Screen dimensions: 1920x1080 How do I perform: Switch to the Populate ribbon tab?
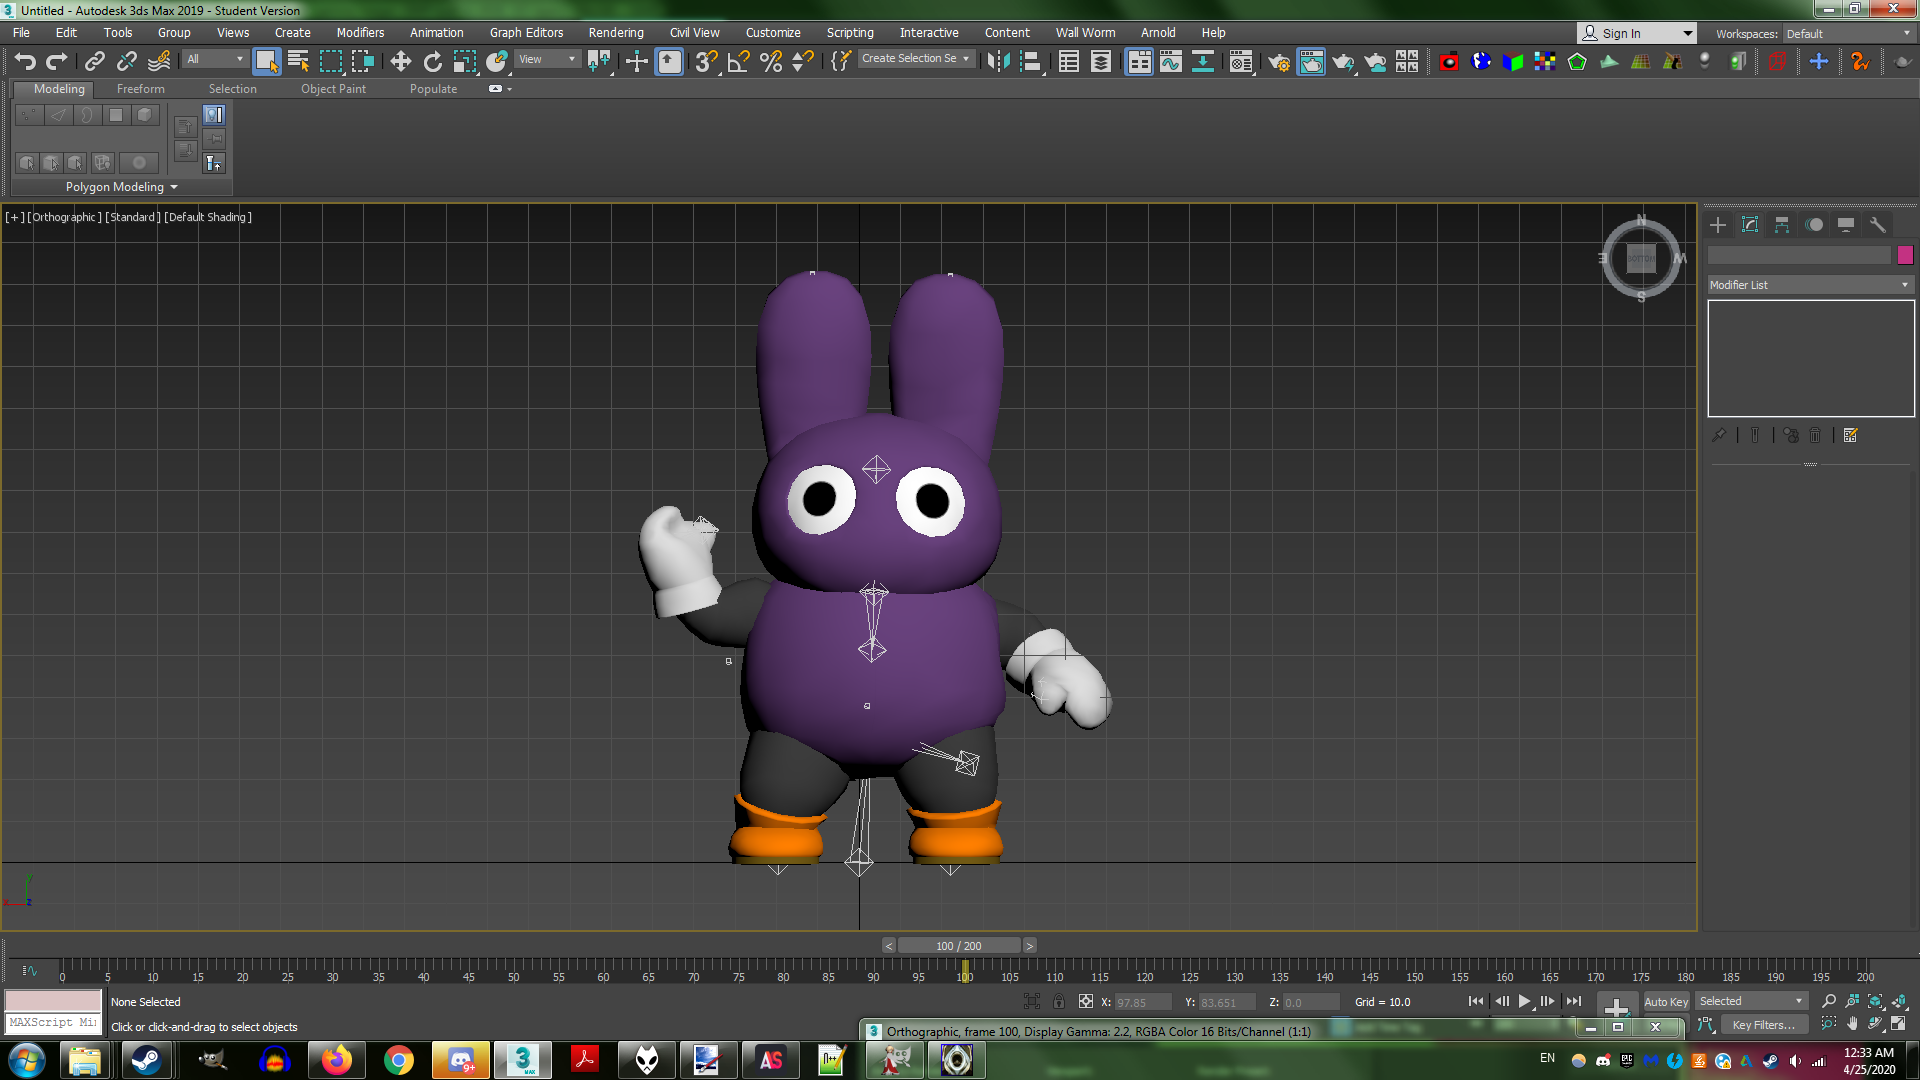pyautogui.click(x=433, y=89)
